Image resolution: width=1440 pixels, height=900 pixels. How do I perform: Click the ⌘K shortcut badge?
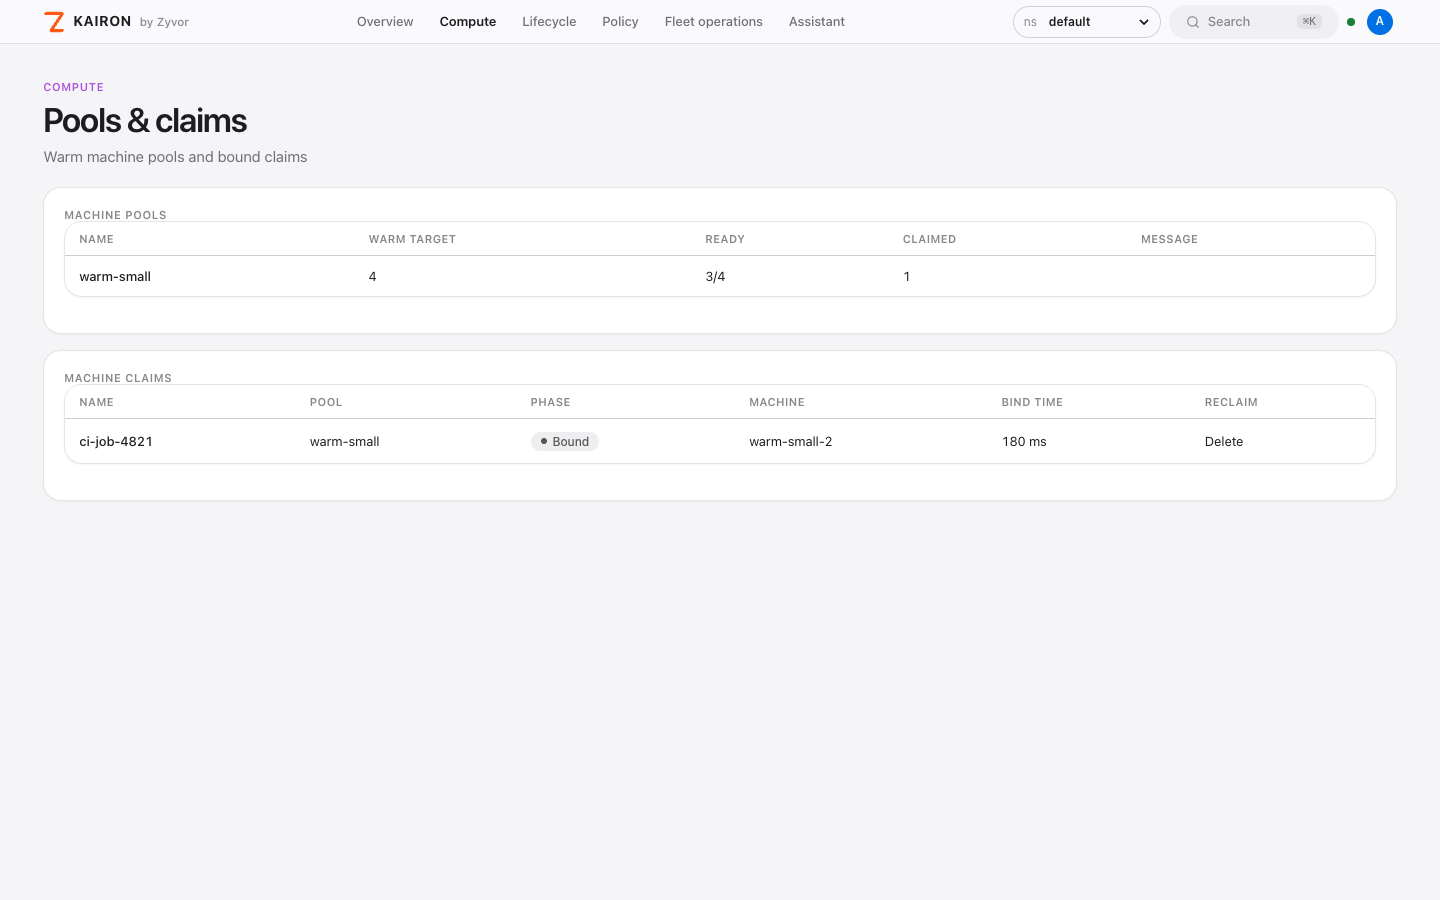[x=1309, y=22]
